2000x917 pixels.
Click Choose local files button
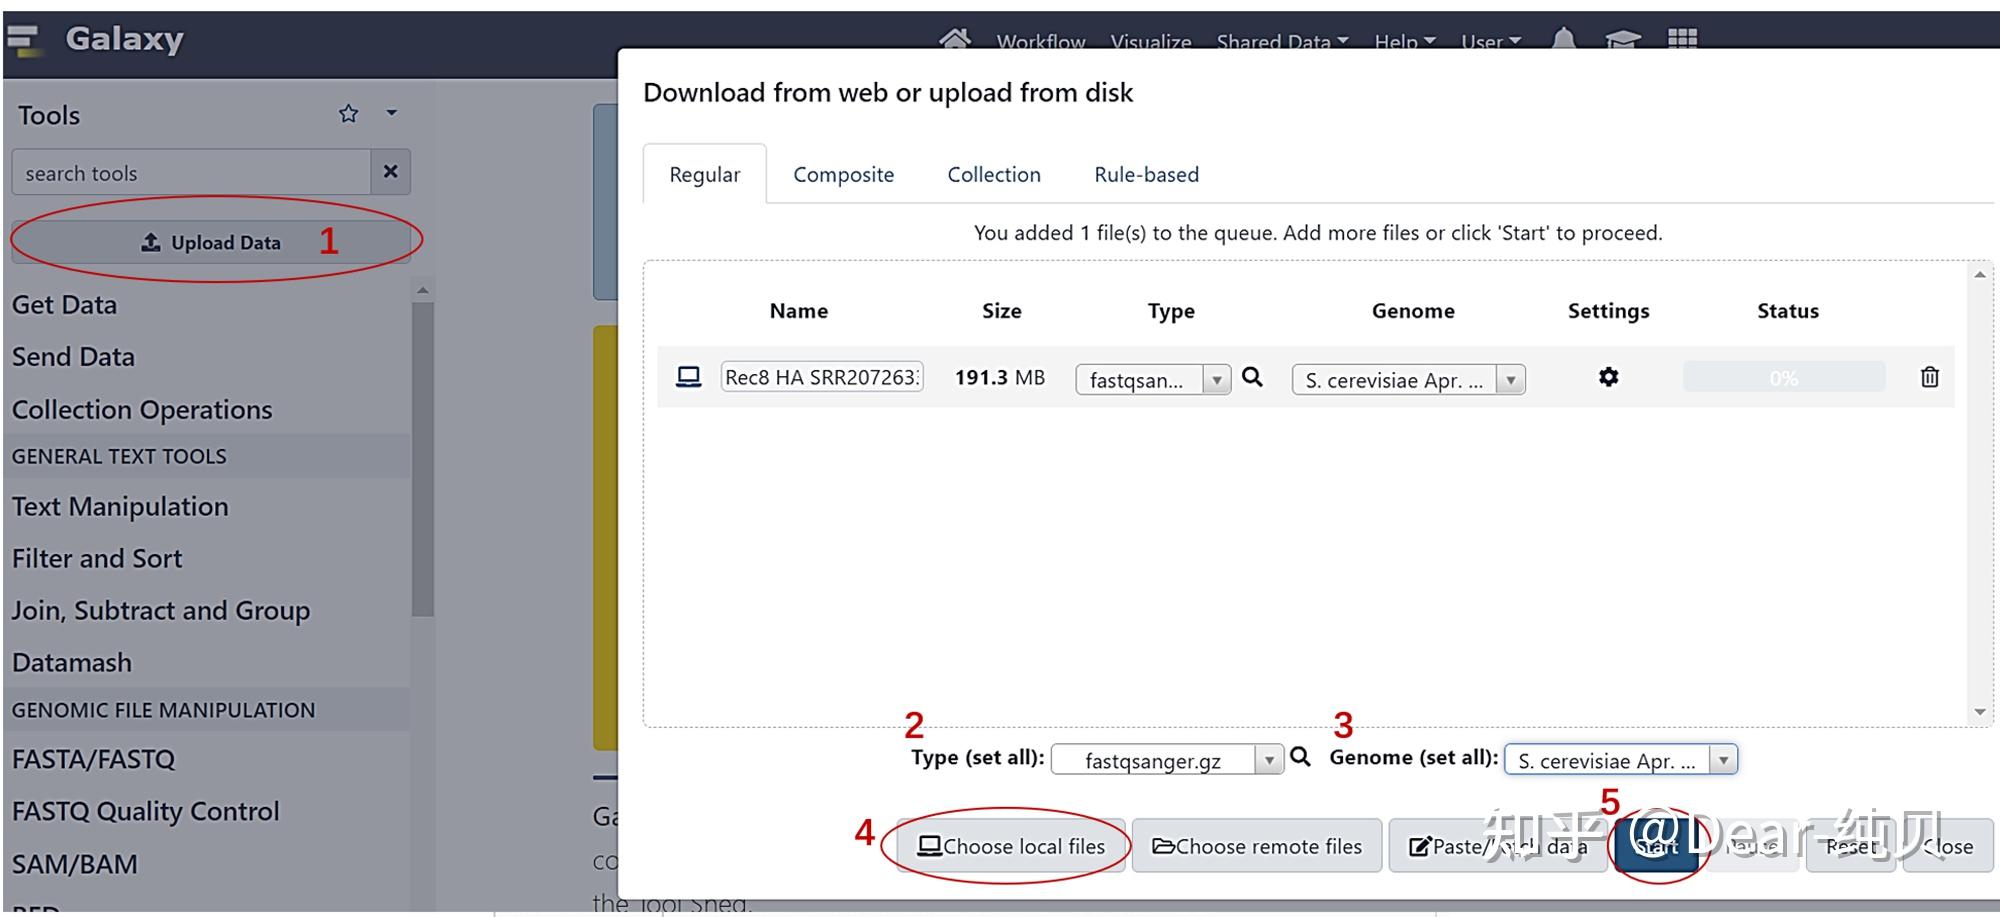(1011, 846)
